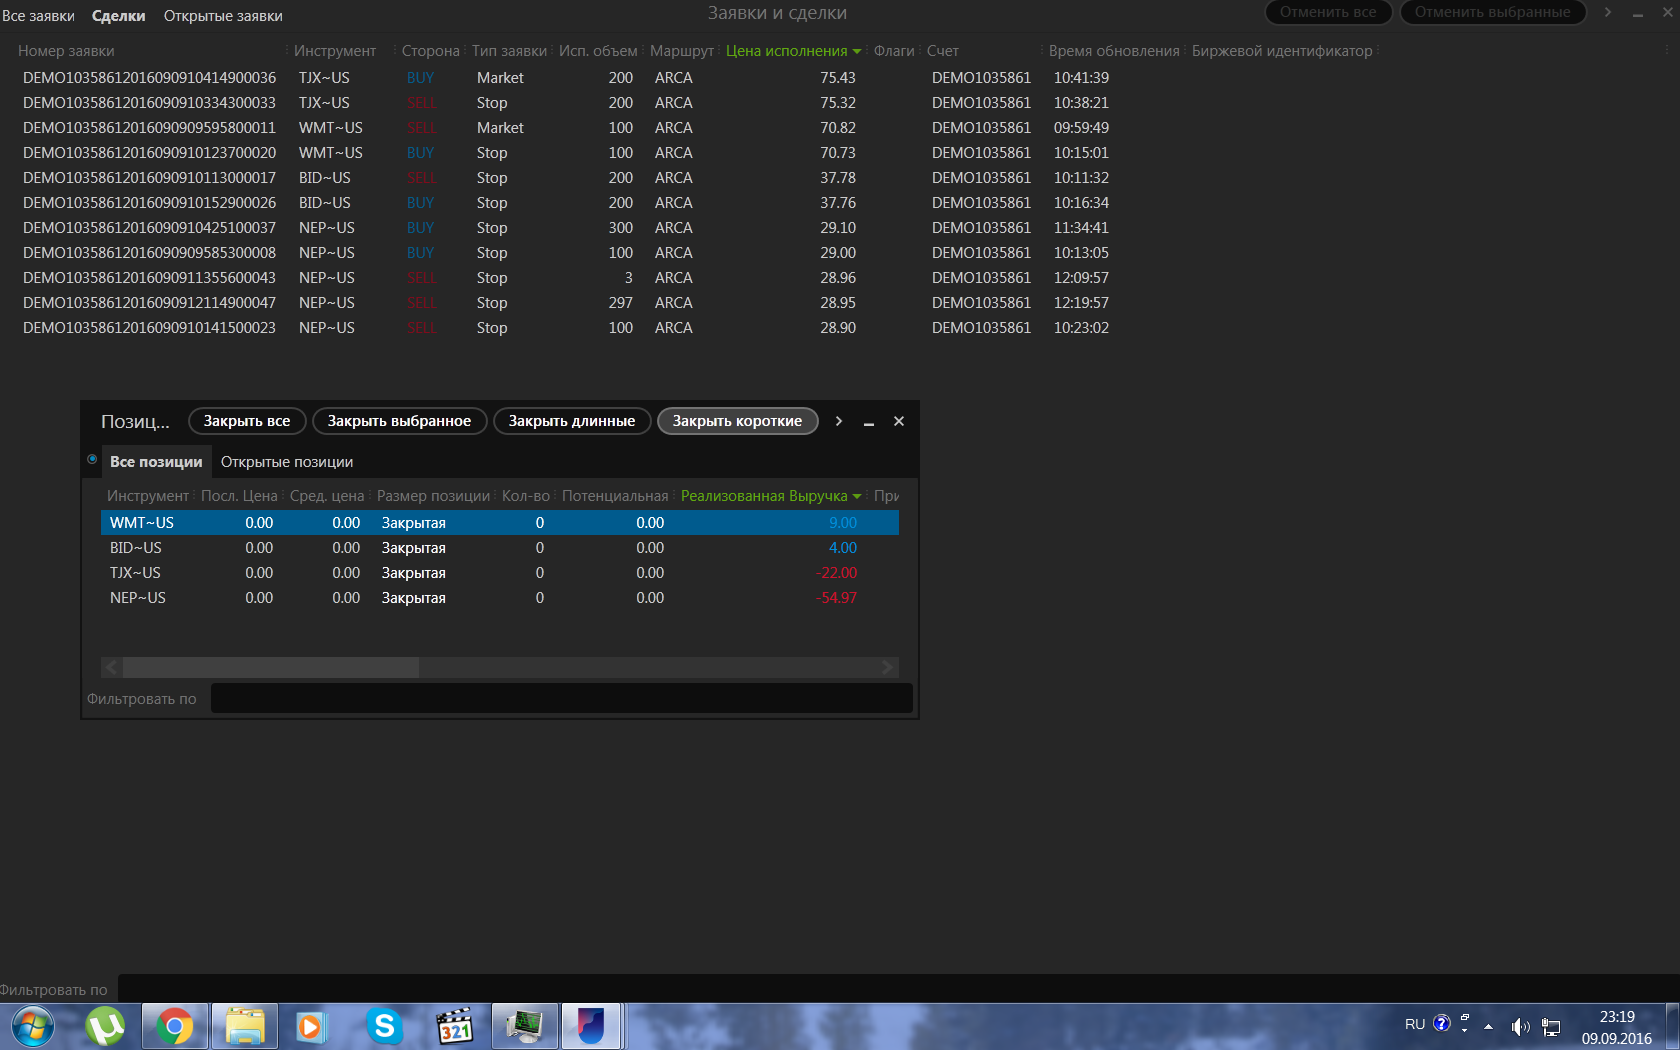Select the BID~US position row

tap(500, 548)
